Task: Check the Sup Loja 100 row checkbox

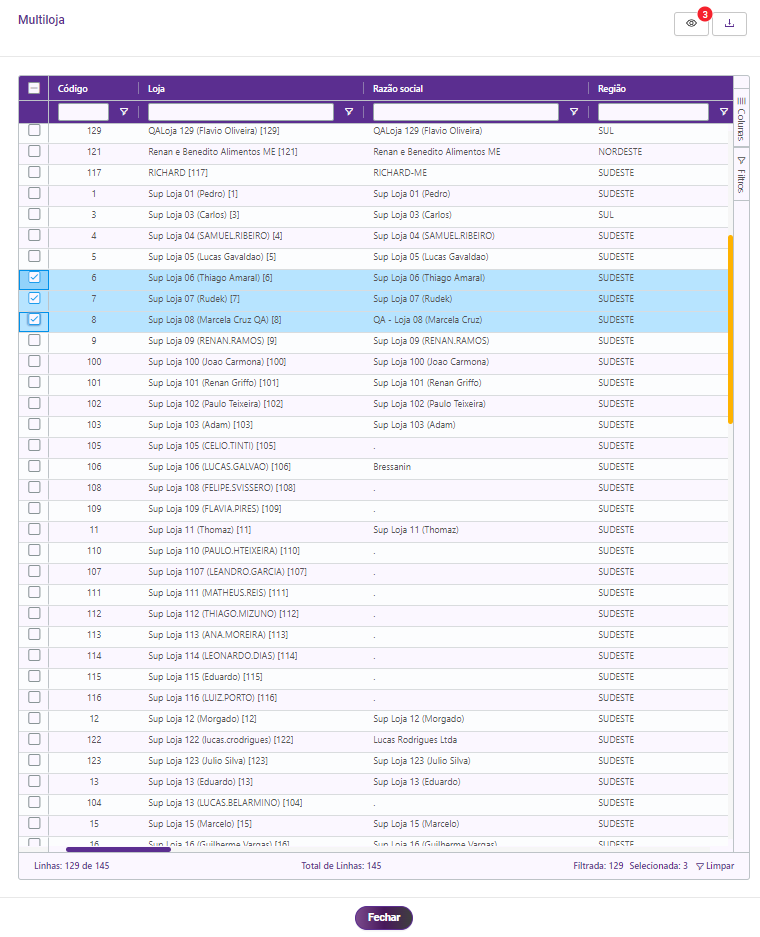Action: (34, 362)
